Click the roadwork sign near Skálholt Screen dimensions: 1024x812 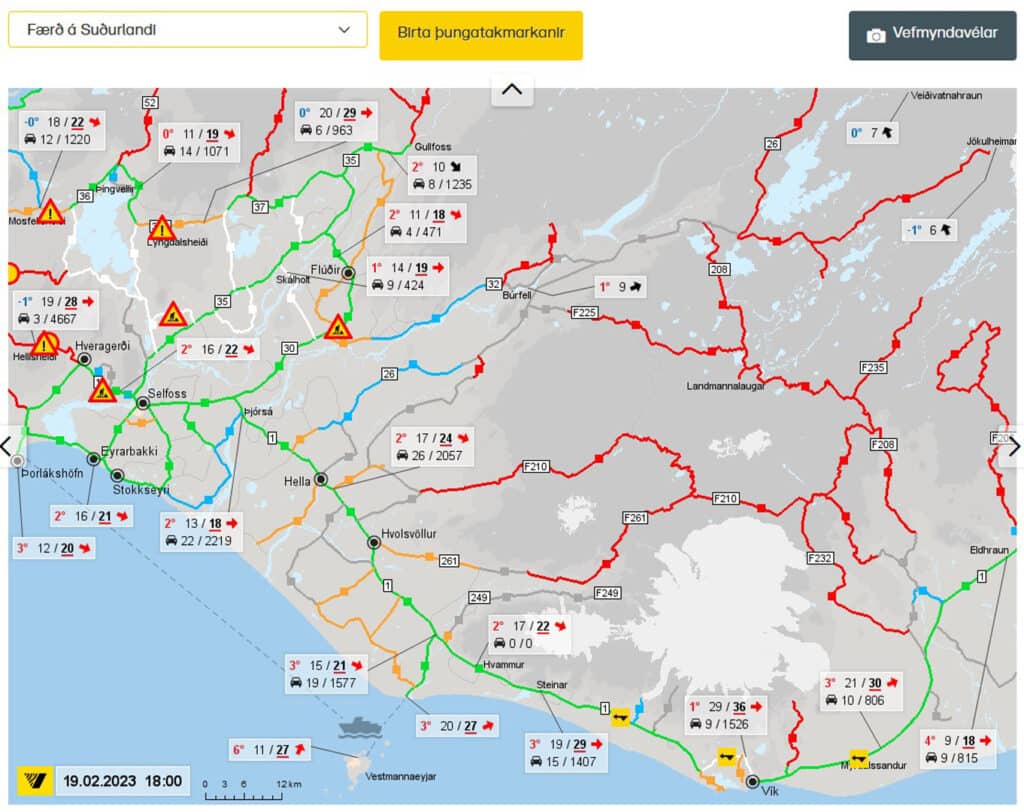tap(338, 327)
